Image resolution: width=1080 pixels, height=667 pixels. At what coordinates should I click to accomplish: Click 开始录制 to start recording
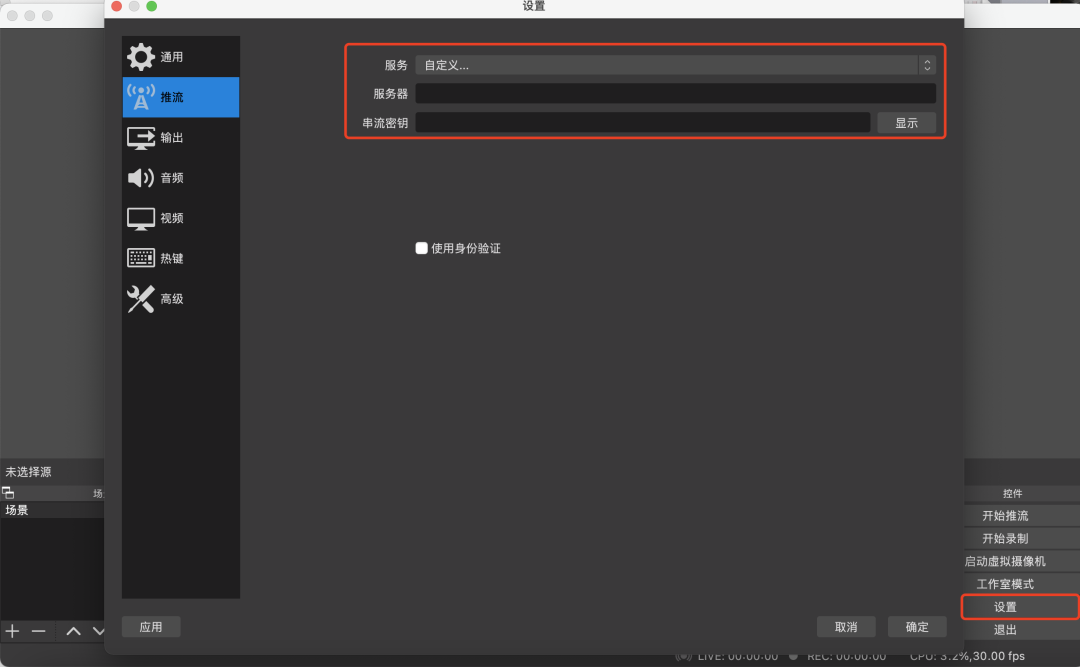coord(1020,538)
